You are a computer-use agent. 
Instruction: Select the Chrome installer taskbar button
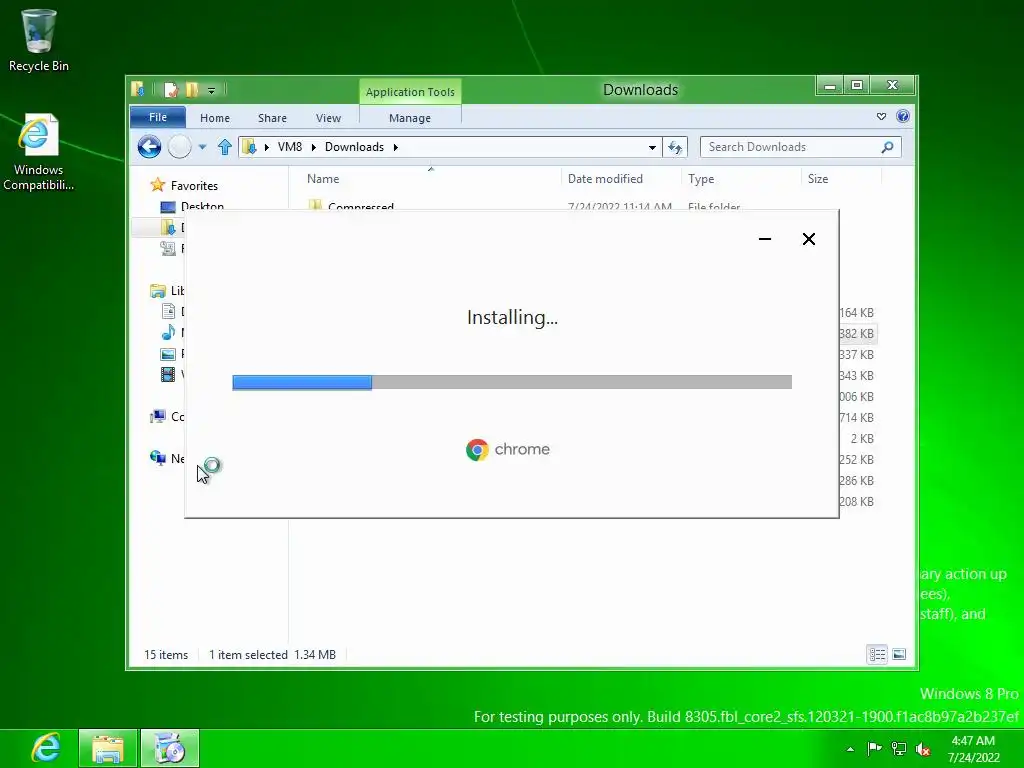click(170, 748)
